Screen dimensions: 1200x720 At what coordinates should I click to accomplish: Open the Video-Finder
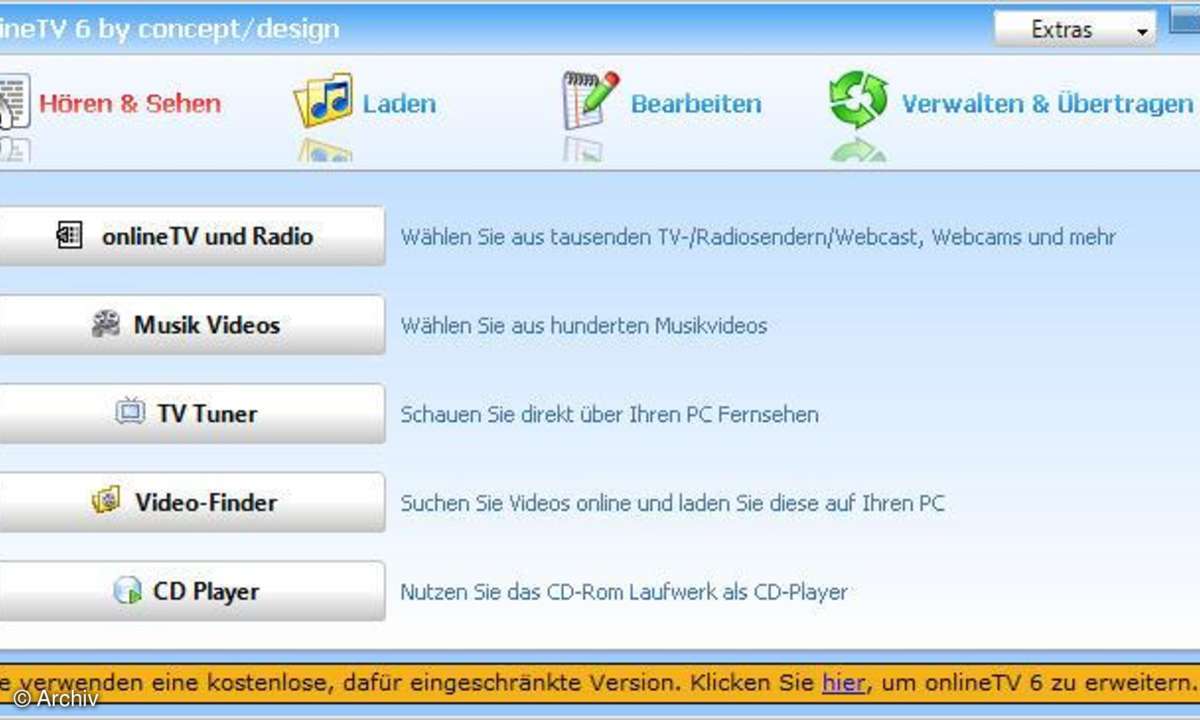[x=192, y=502]
